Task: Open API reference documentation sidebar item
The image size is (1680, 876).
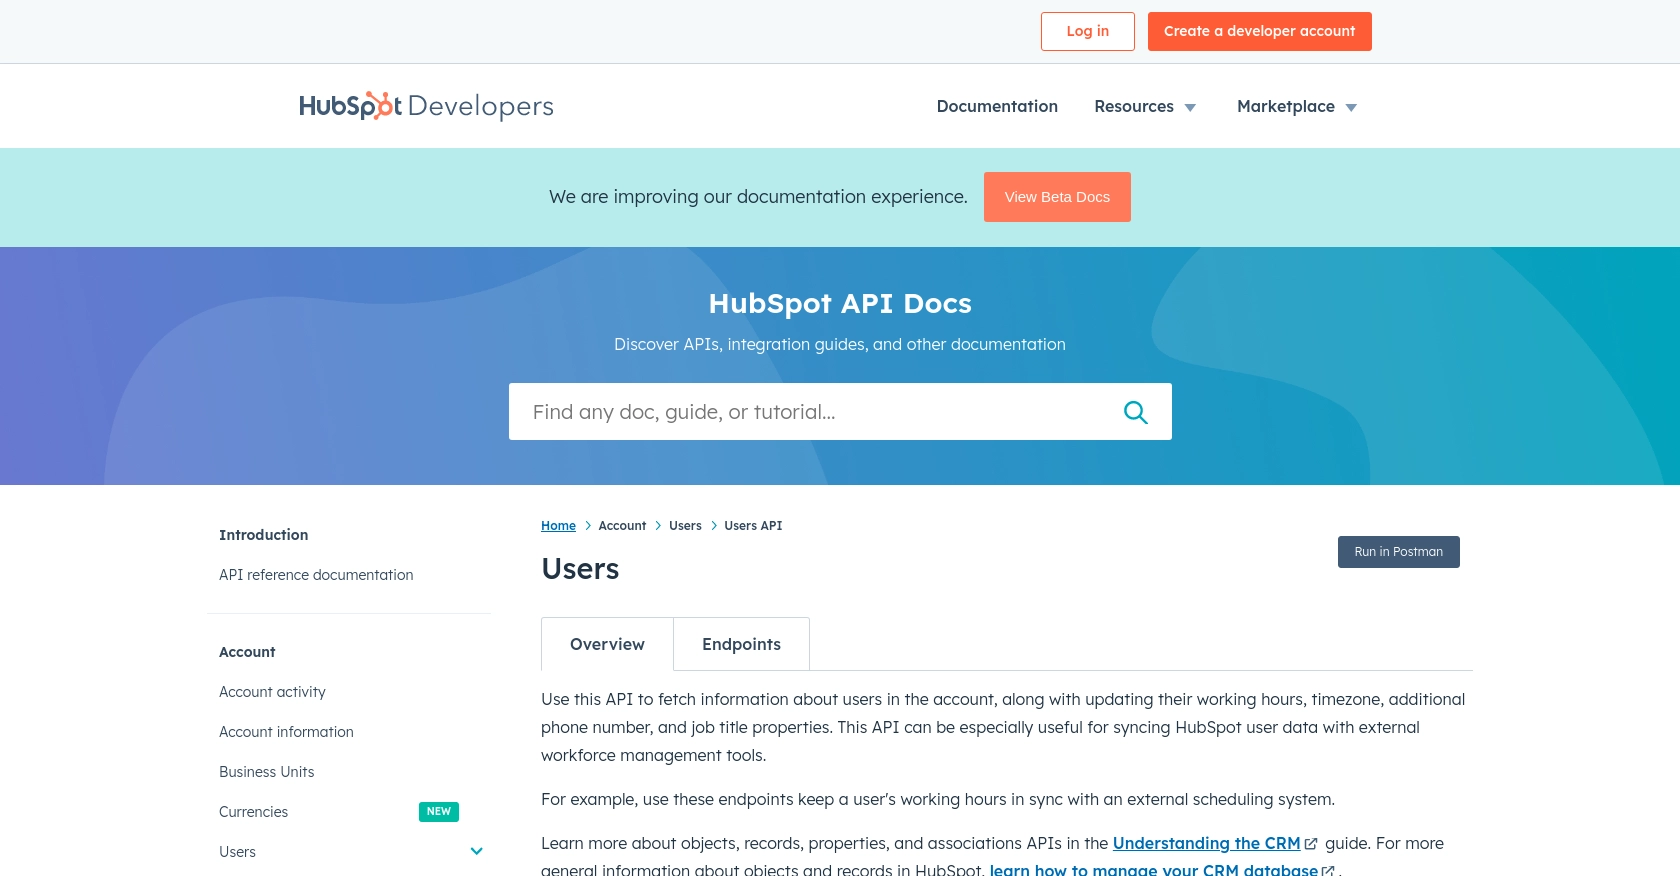Action: (316, 575)
